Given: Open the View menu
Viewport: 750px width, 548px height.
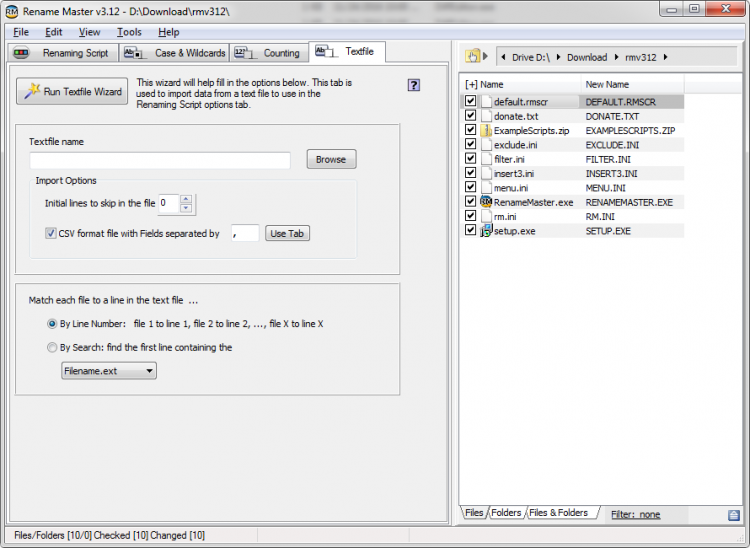Looking at the screenshot, I should (x=89, y=32).
